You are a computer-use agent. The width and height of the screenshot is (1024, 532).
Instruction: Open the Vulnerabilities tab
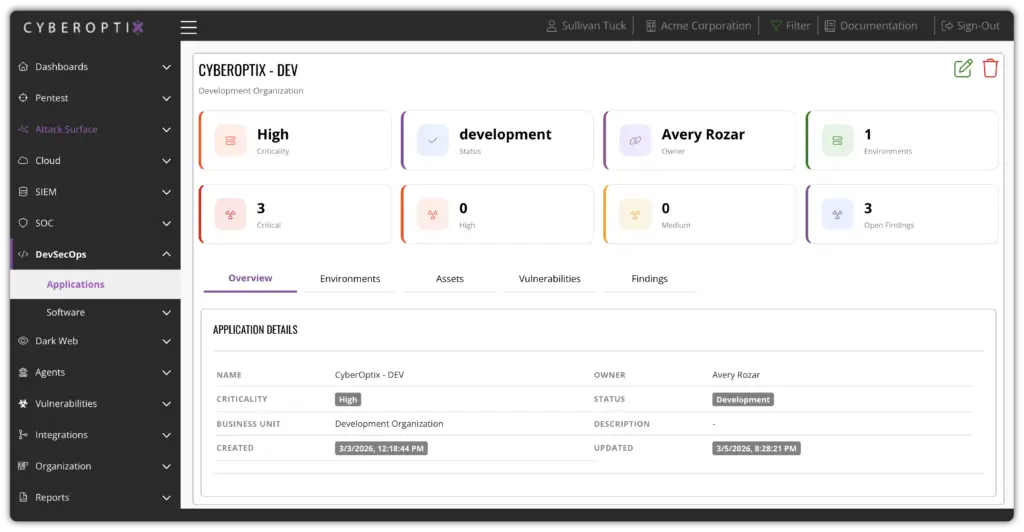549,279
